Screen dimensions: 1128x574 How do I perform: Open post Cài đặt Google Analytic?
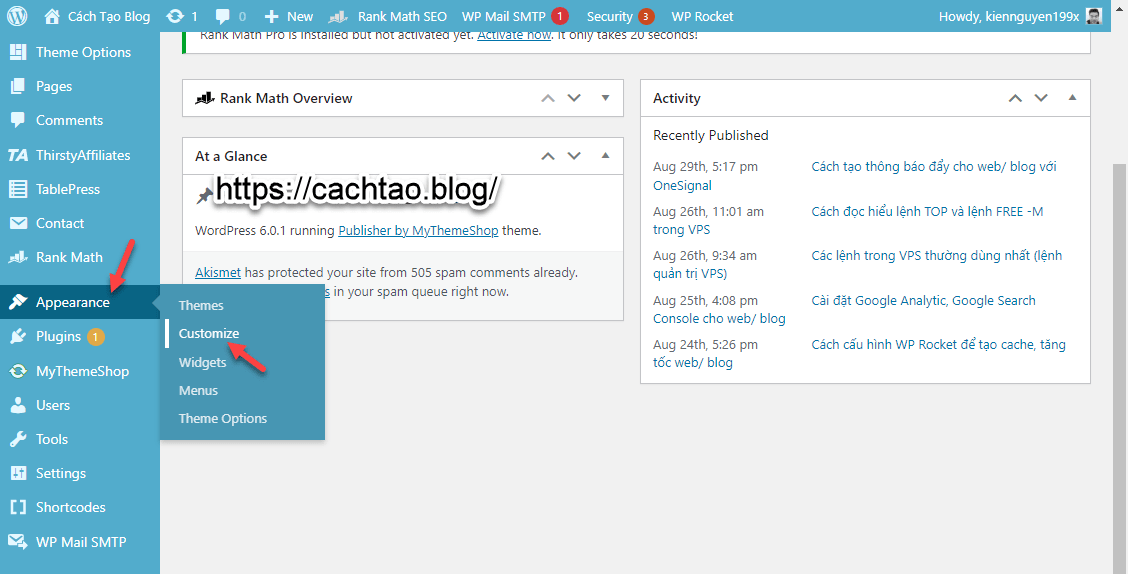924,301
